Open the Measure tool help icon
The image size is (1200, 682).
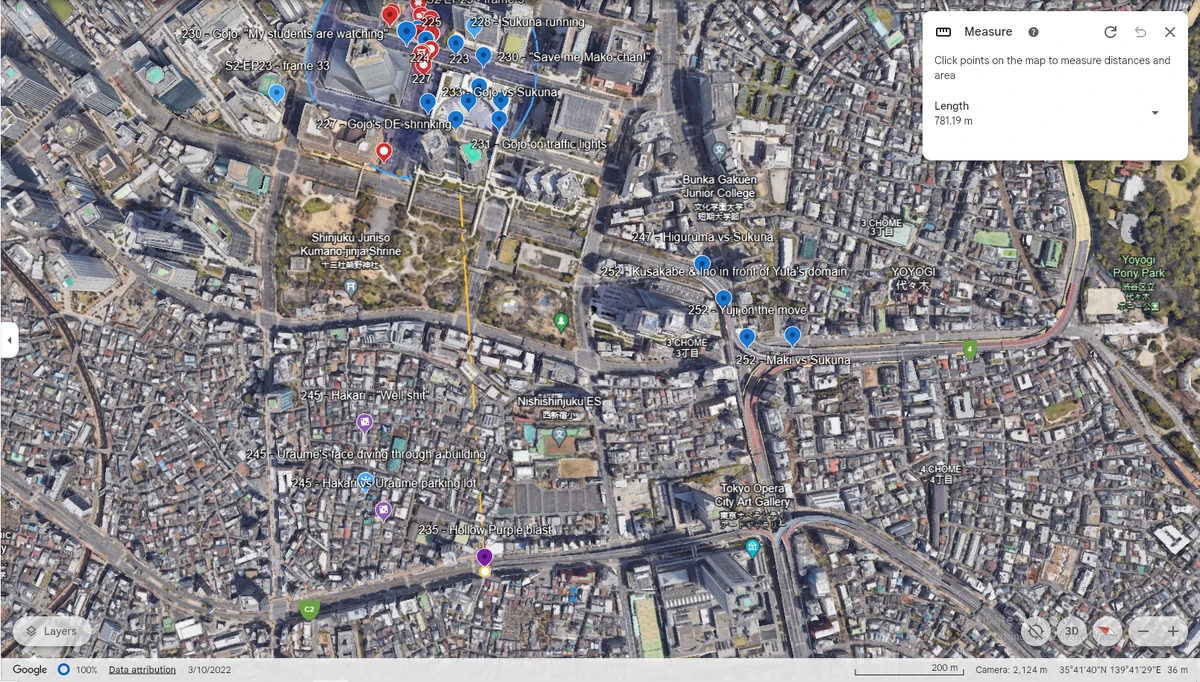point(1033,32)
